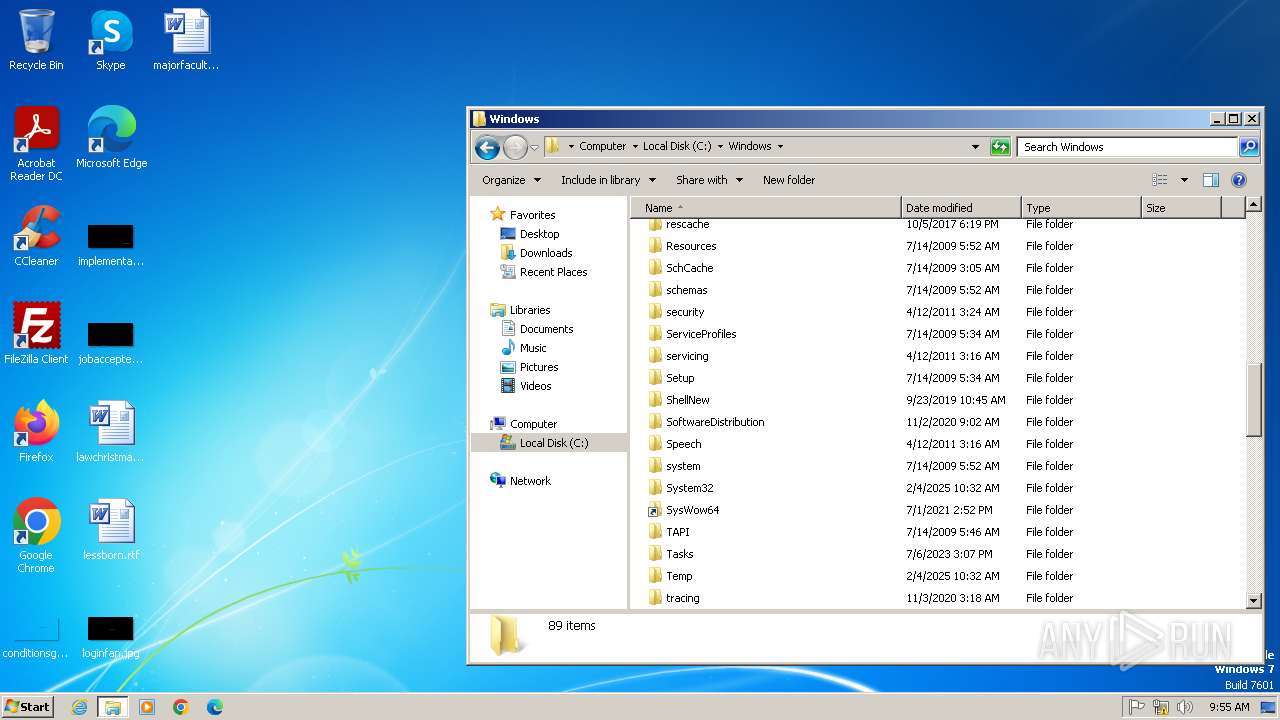Open the Recycle Bin desktop icon
Image resolution: width=1280 pixels, height=720 pixels.
point(36,40)
